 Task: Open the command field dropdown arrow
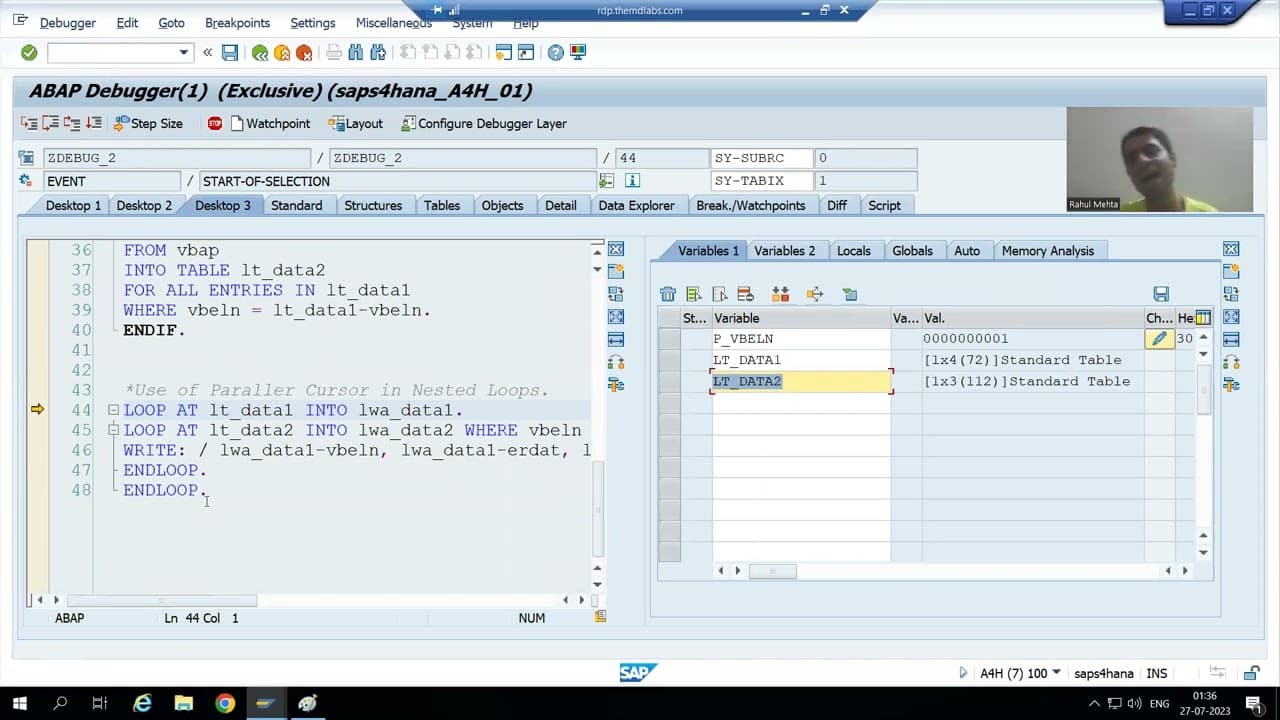pyautogui.click(x=183, y=53)
